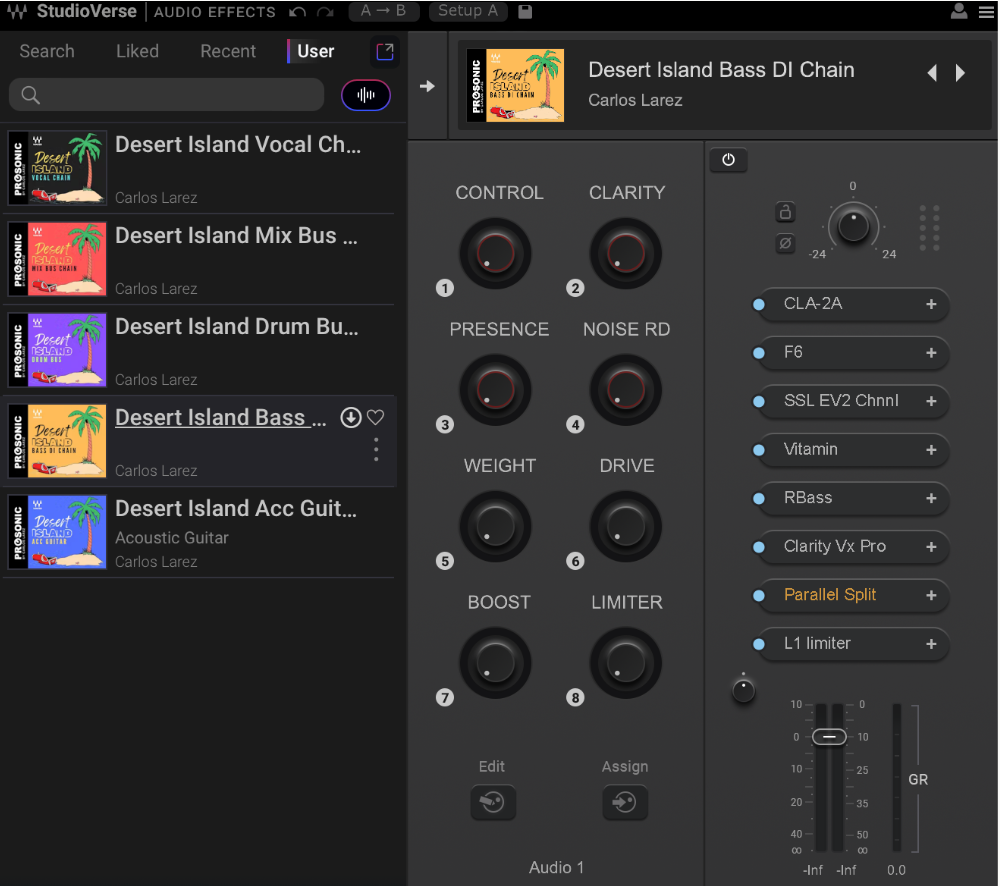This screenshot has height=886, width=1000.
Task: Click the save preset floppy disk icon
Action: [525, 12]
